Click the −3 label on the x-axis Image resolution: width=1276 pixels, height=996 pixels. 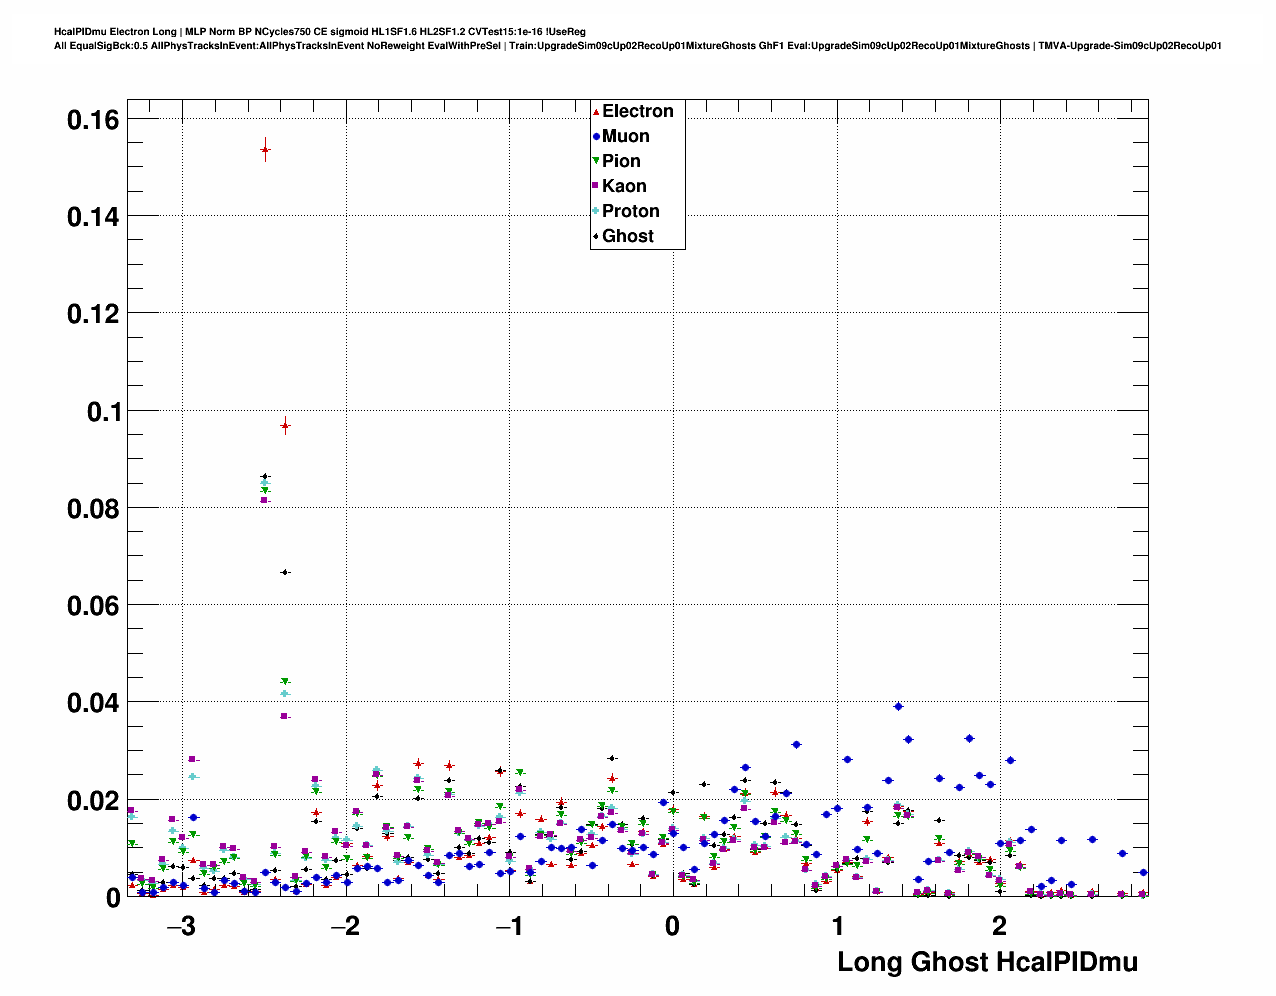(x=181, y=927)
